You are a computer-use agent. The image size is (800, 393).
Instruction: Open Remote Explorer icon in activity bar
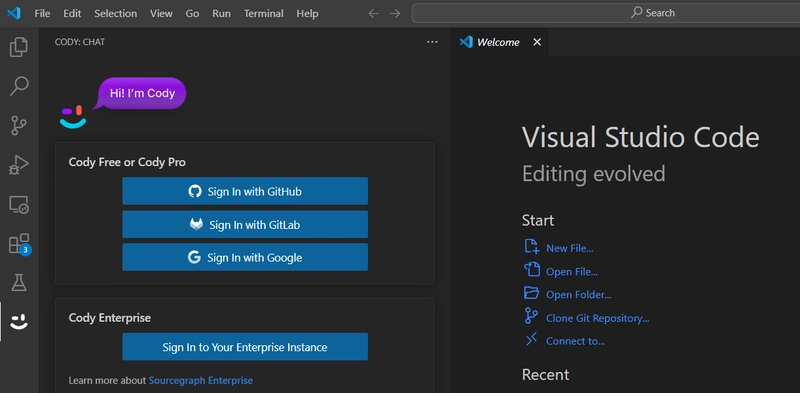point(19,205)
